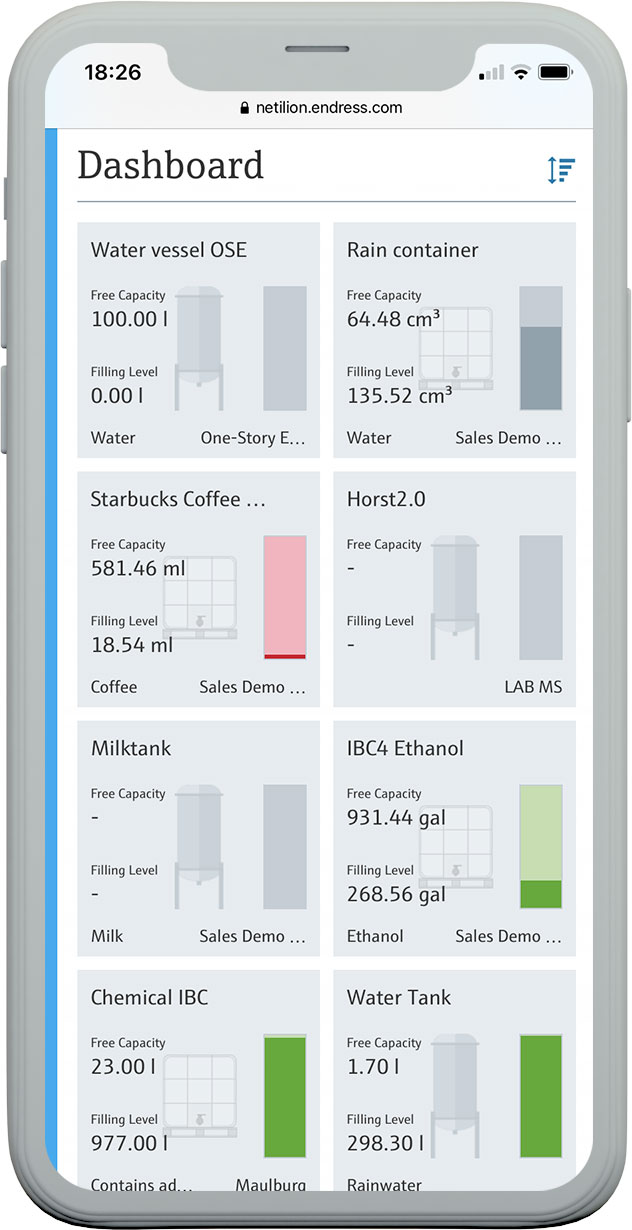Screen dimensions: 632x1230
Task: Open the sort options in the Dashboard header
Action: 561,168
